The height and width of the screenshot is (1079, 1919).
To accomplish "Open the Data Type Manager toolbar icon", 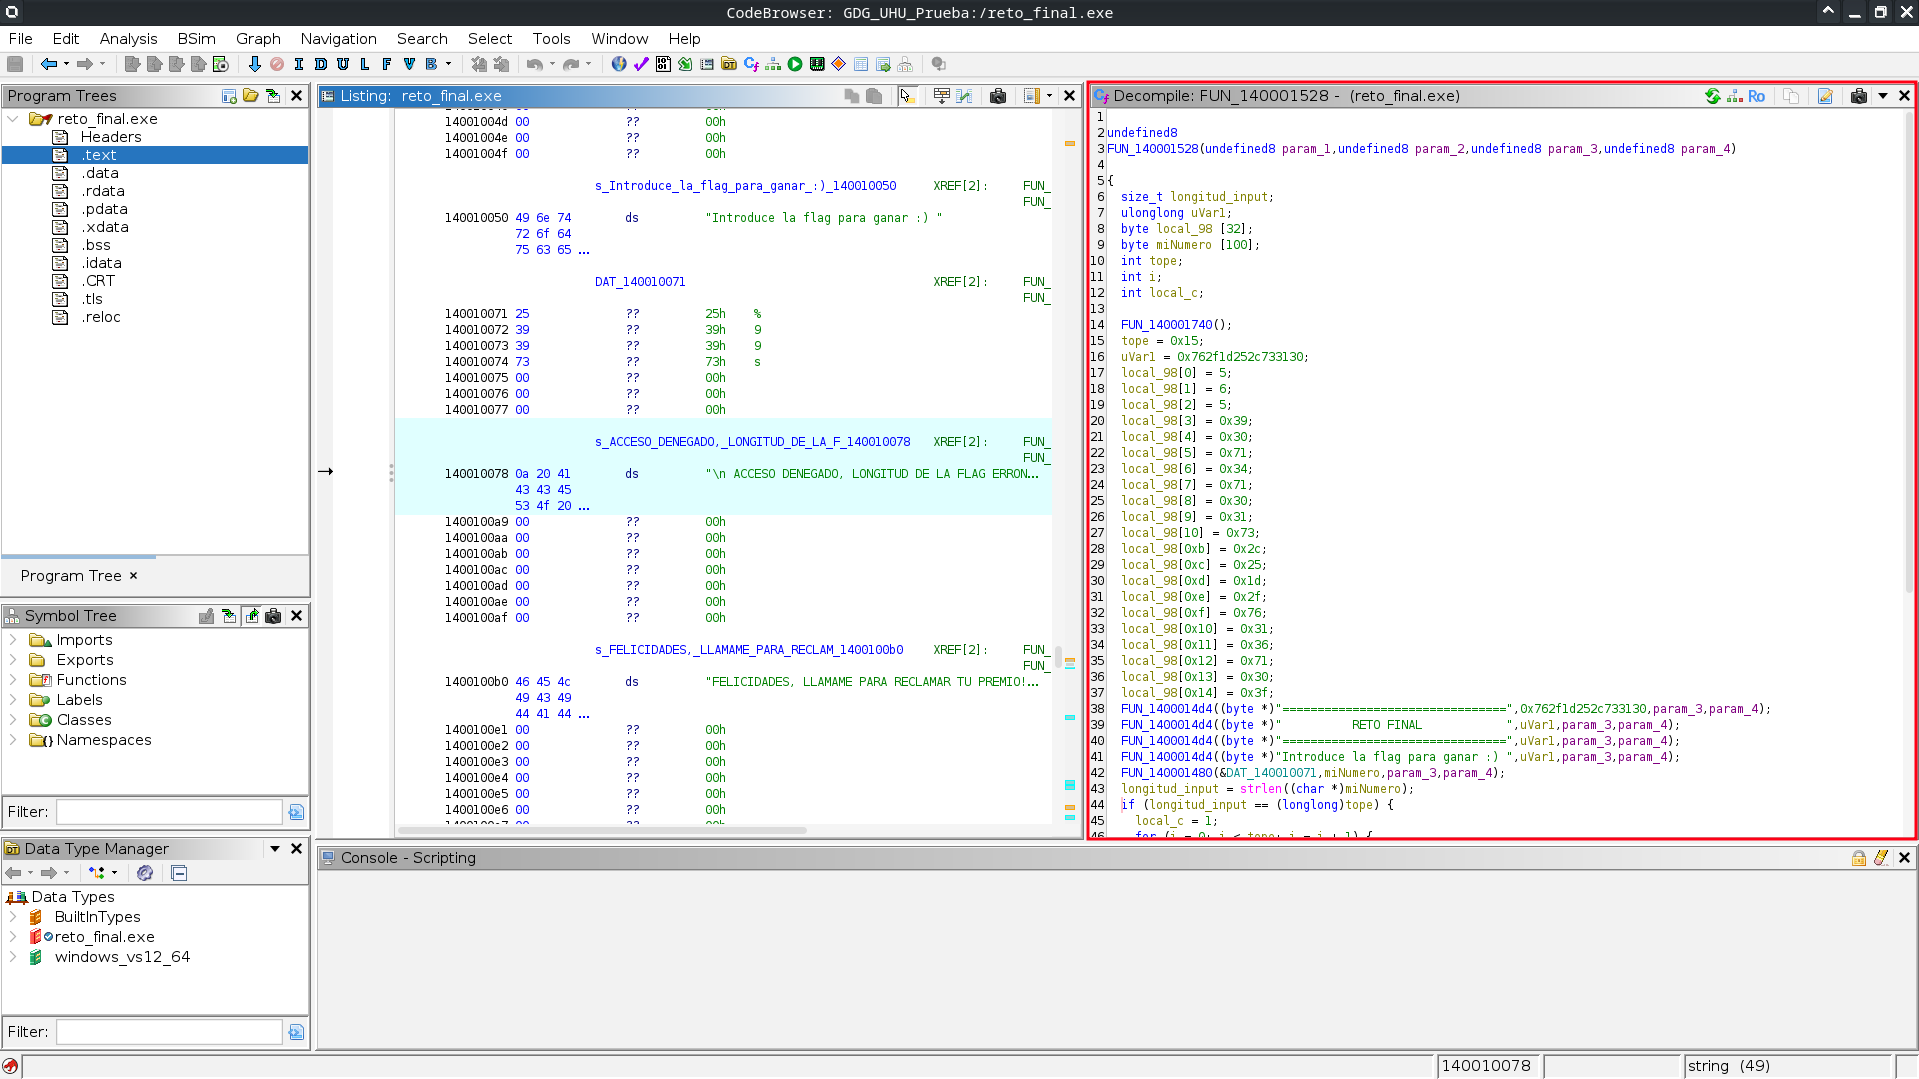I will [729, 64].
